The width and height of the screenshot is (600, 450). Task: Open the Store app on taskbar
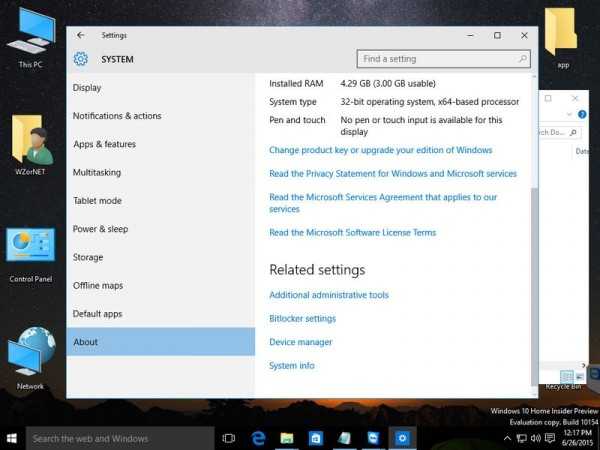click(x=315, y=438)
